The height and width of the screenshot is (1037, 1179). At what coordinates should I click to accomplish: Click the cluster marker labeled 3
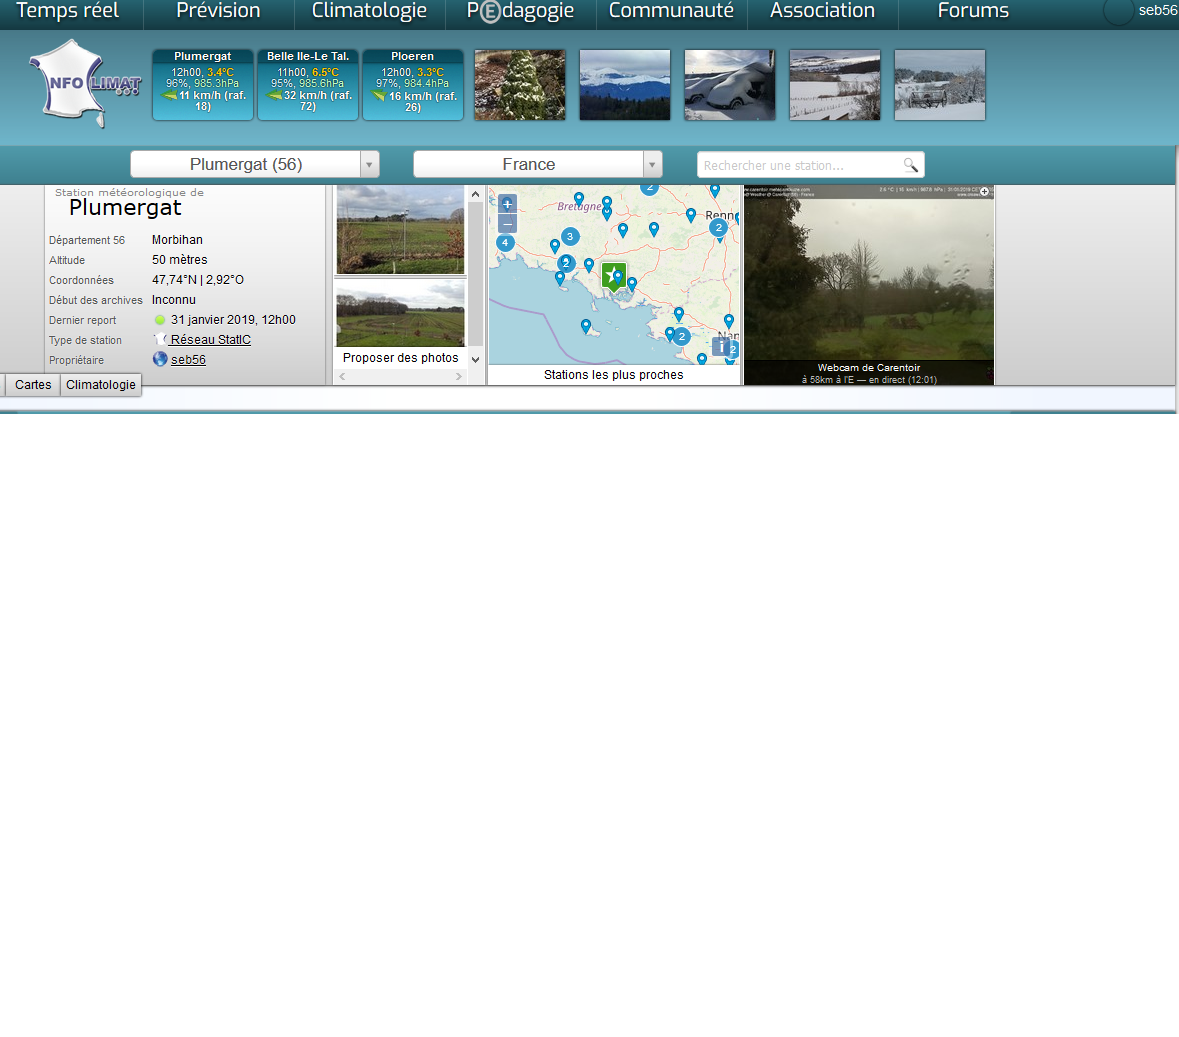[570, 237]
